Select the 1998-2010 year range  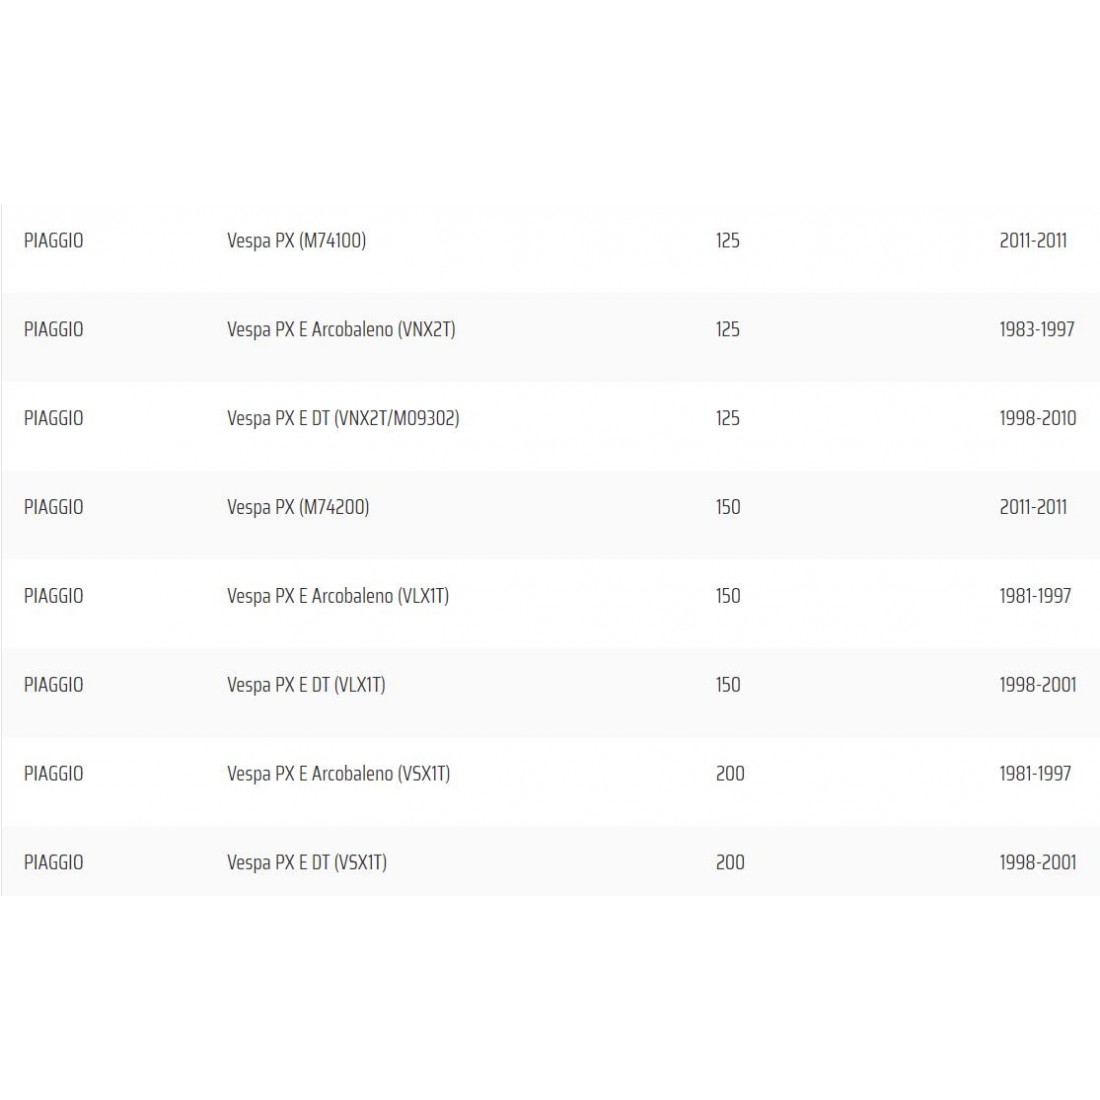pos(1038,418)
